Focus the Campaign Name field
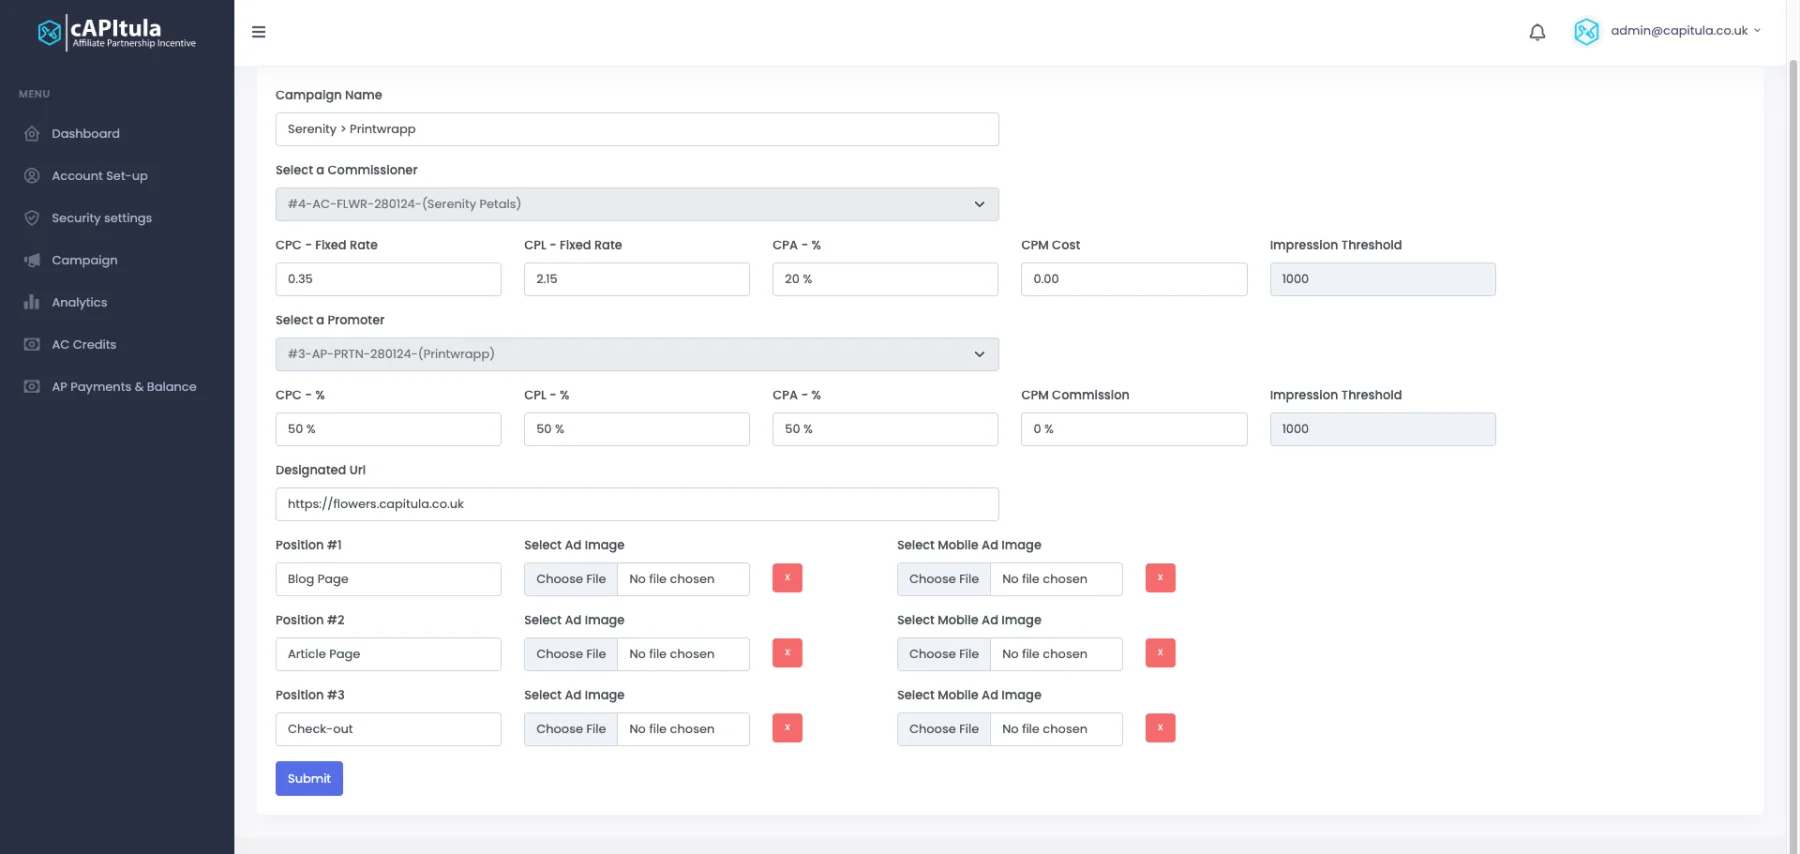Viewport: 1800px width, 854px height. pos(637,129)
